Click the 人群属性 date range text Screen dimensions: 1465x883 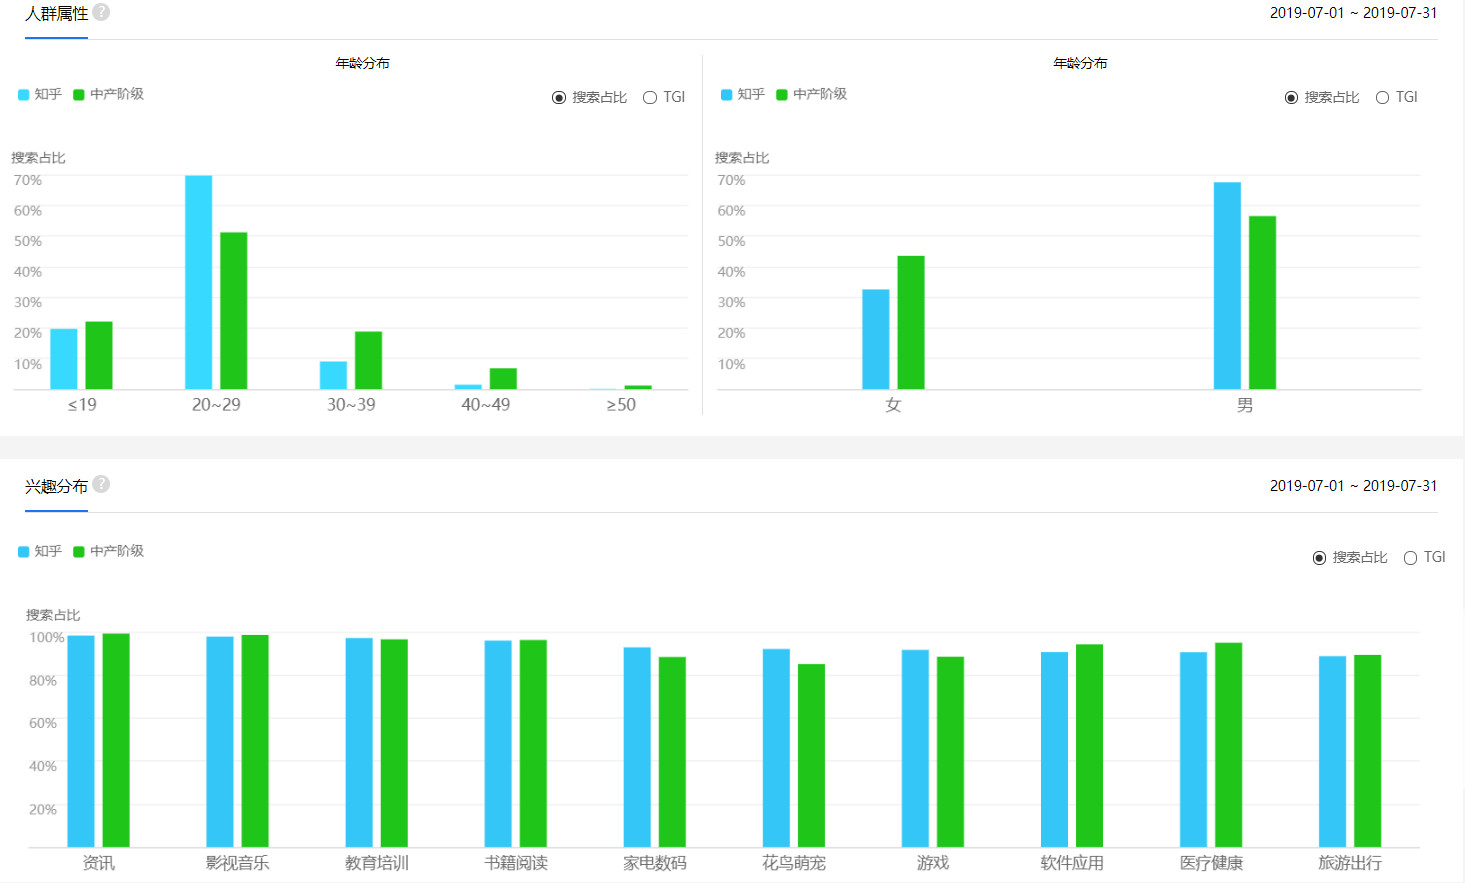pyautogui.click(x=1353, y=13)
